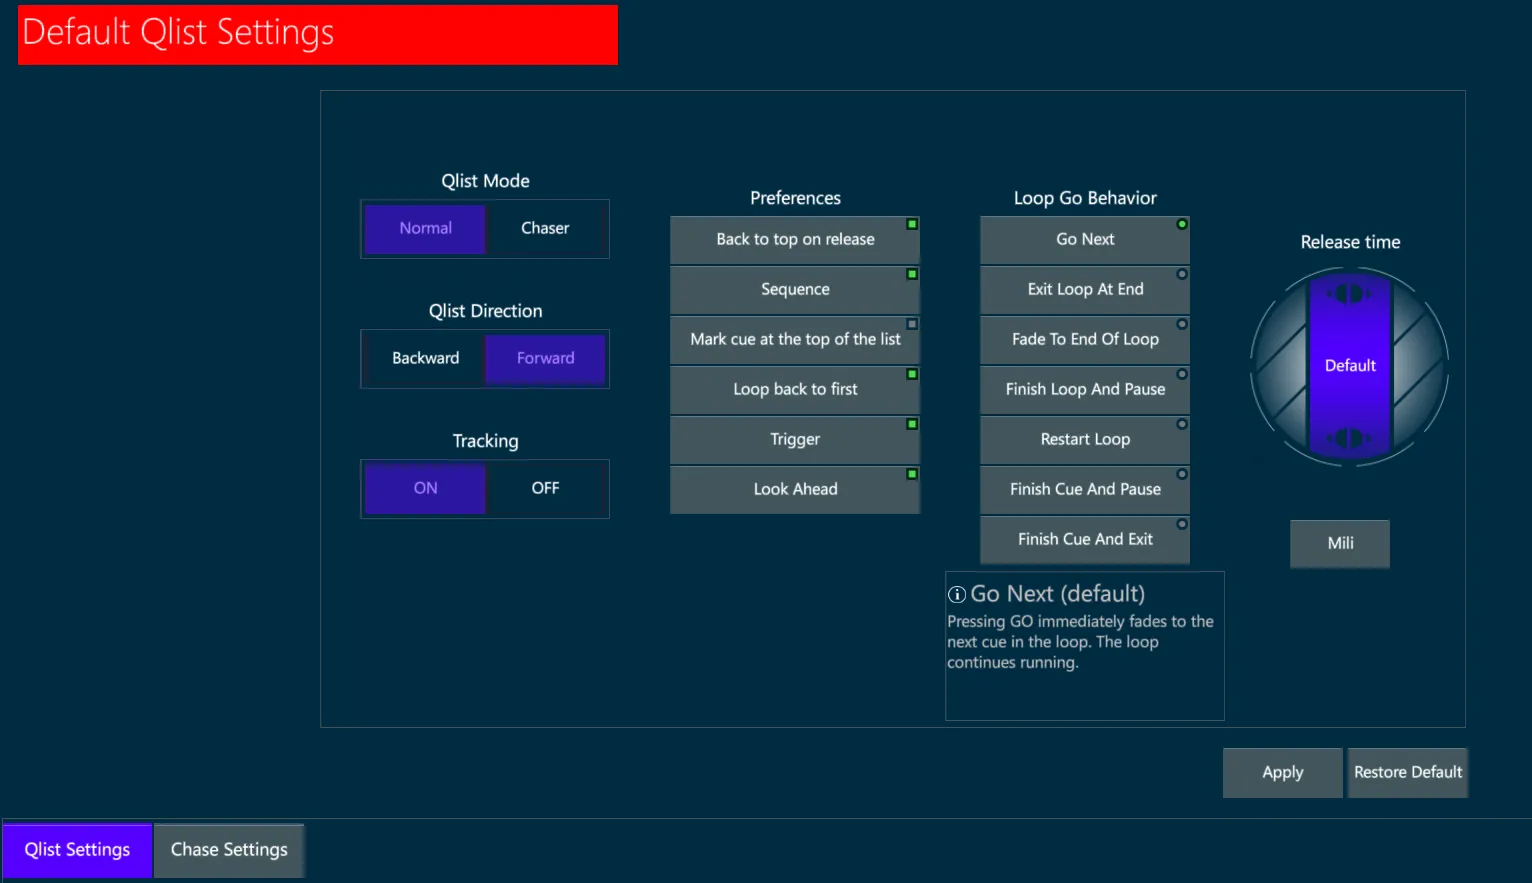The image size is (1532, 883).
Task: Toggle Back to top on release preference
Action: (x=795, y=240)
